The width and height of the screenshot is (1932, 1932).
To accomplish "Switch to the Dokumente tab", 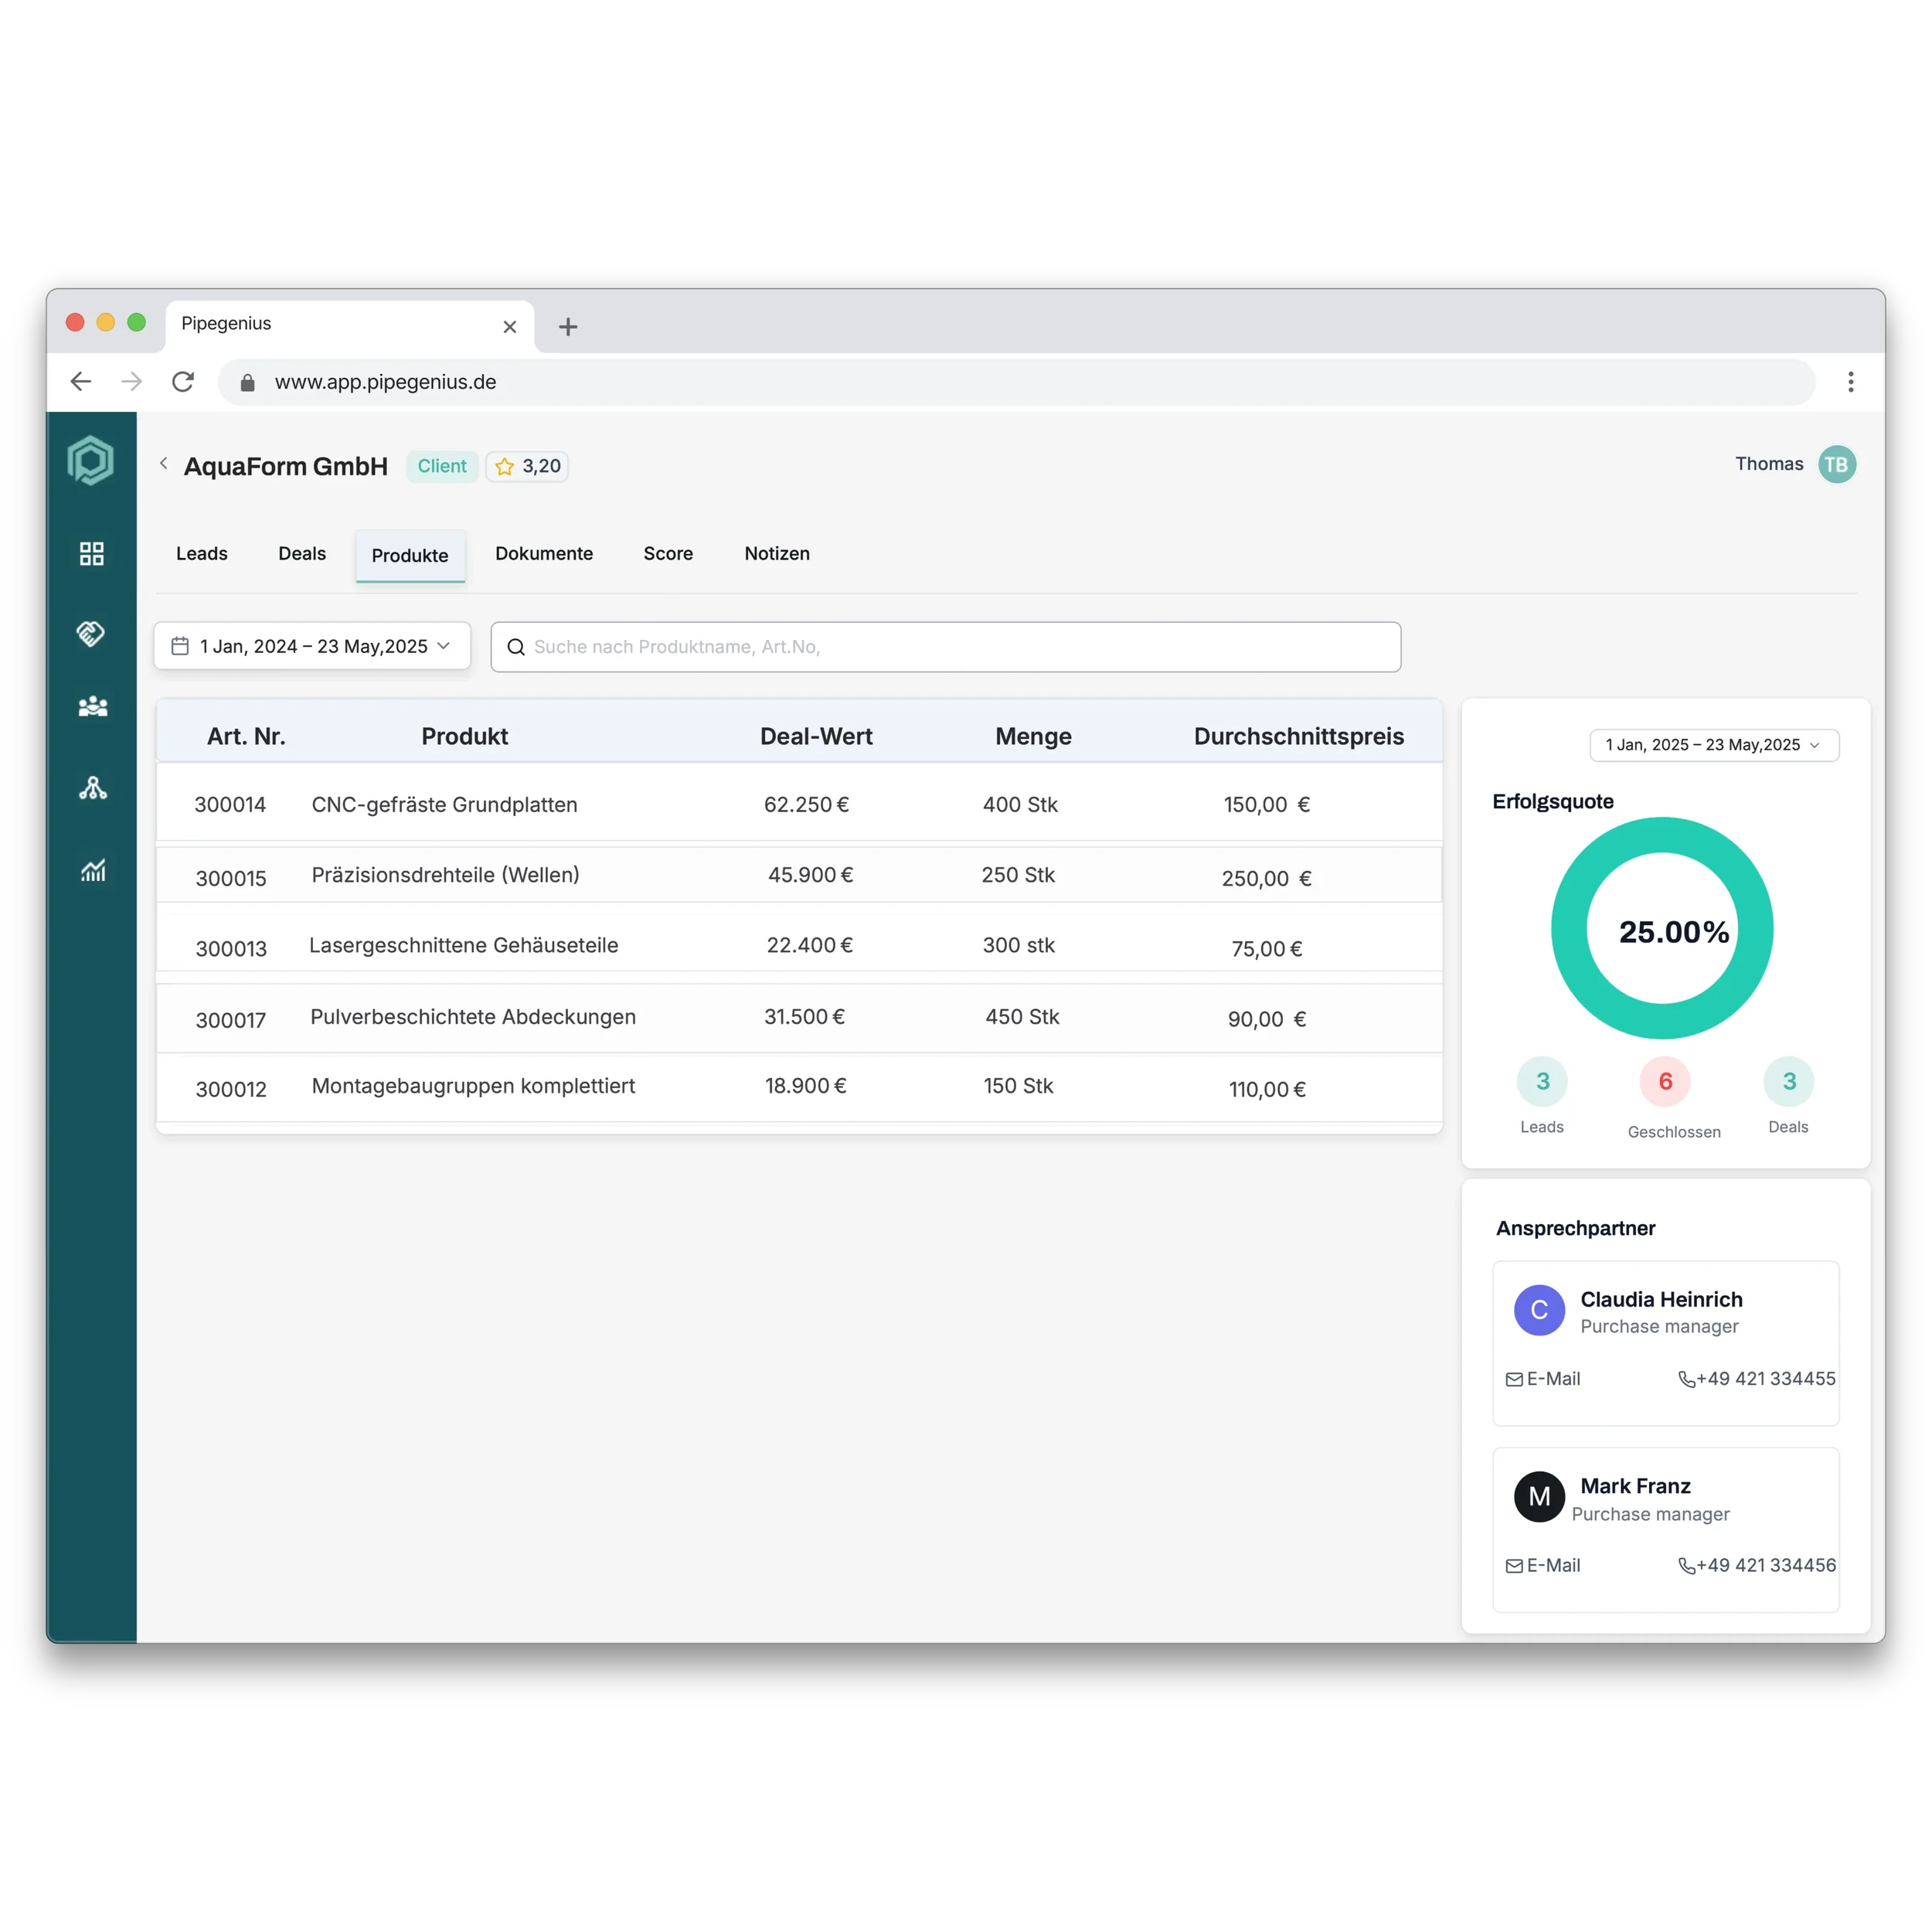I will pyautogui.click(x=544, y=554).
